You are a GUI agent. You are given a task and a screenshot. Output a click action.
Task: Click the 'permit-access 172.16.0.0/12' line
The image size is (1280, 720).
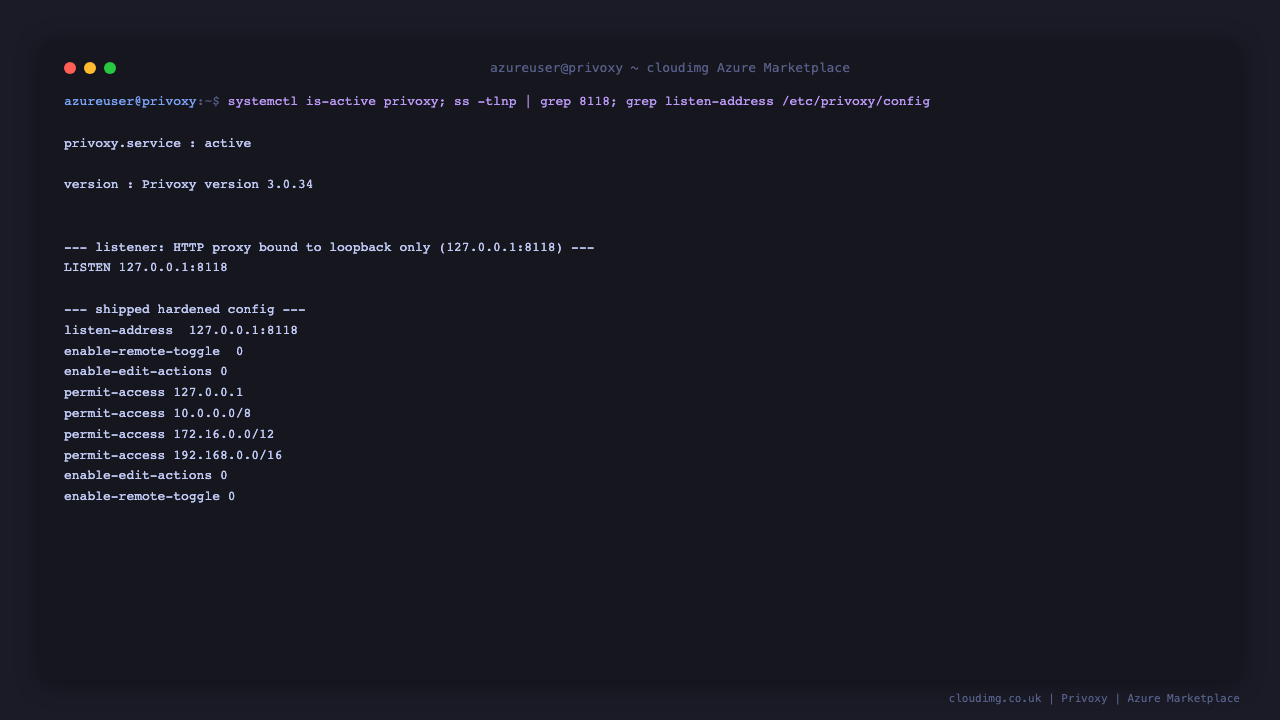click(x=169, y=434)
